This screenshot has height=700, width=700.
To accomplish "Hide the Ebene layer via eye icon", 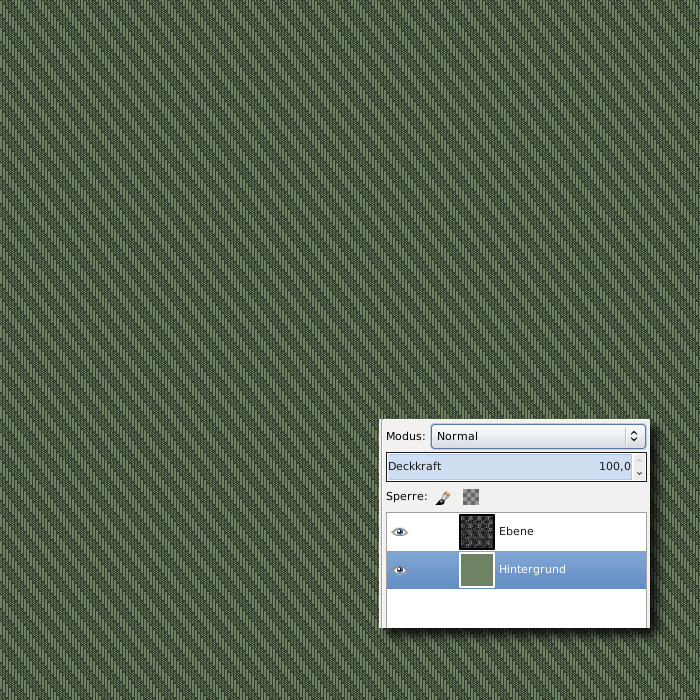I will click(x=400, y=532).
